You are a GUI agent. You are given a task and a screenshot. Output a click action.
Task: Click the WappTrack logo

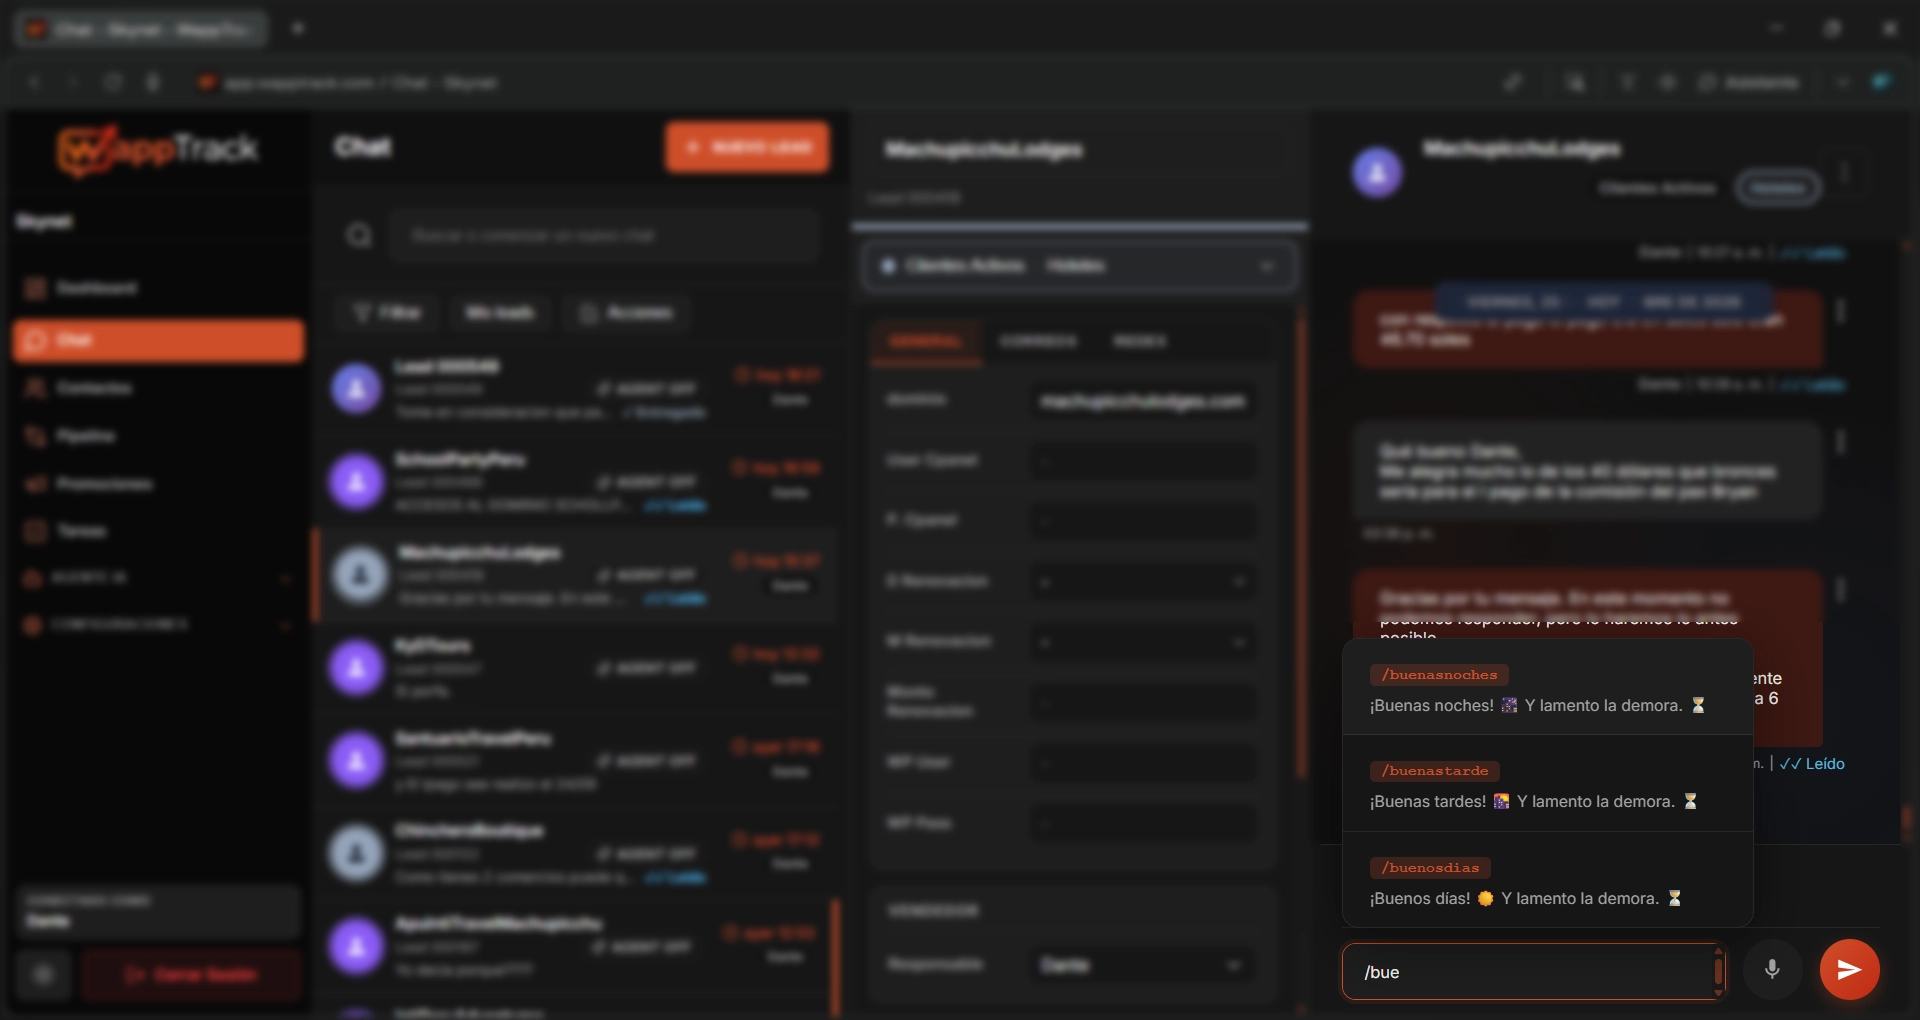(x=158, y=151)
